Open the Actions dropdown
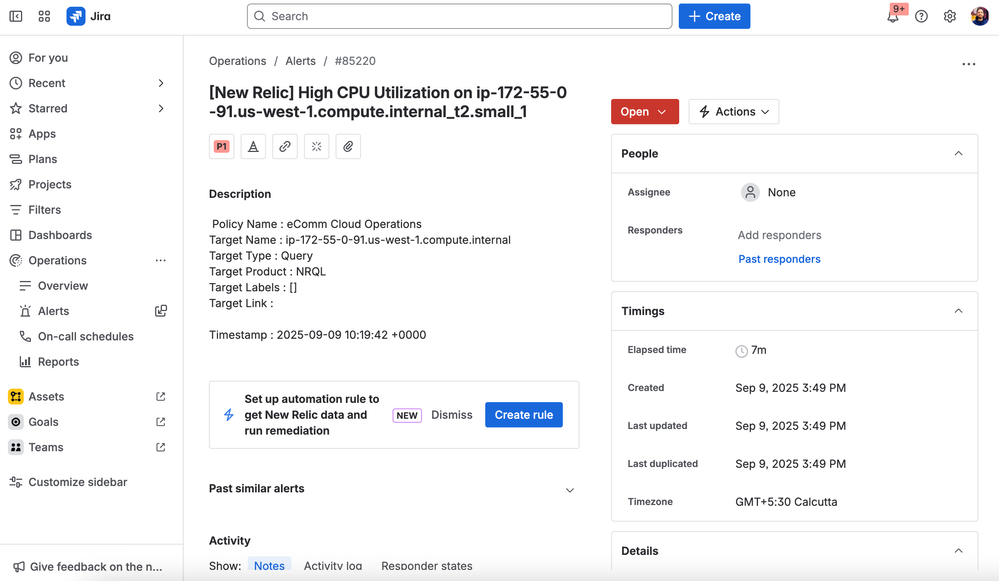This screenshot has height=581, width=999. [x=734, y=111]
